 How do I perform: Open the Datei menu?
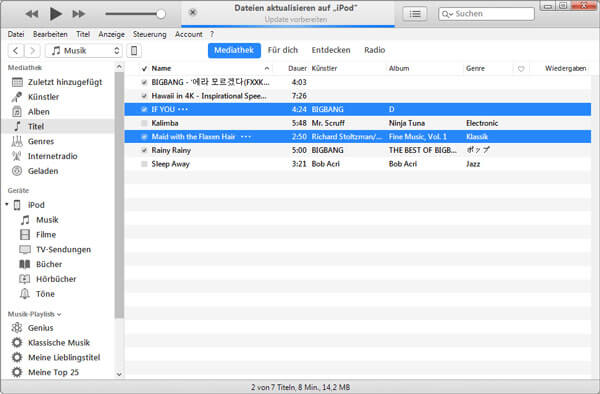point(16,34)
